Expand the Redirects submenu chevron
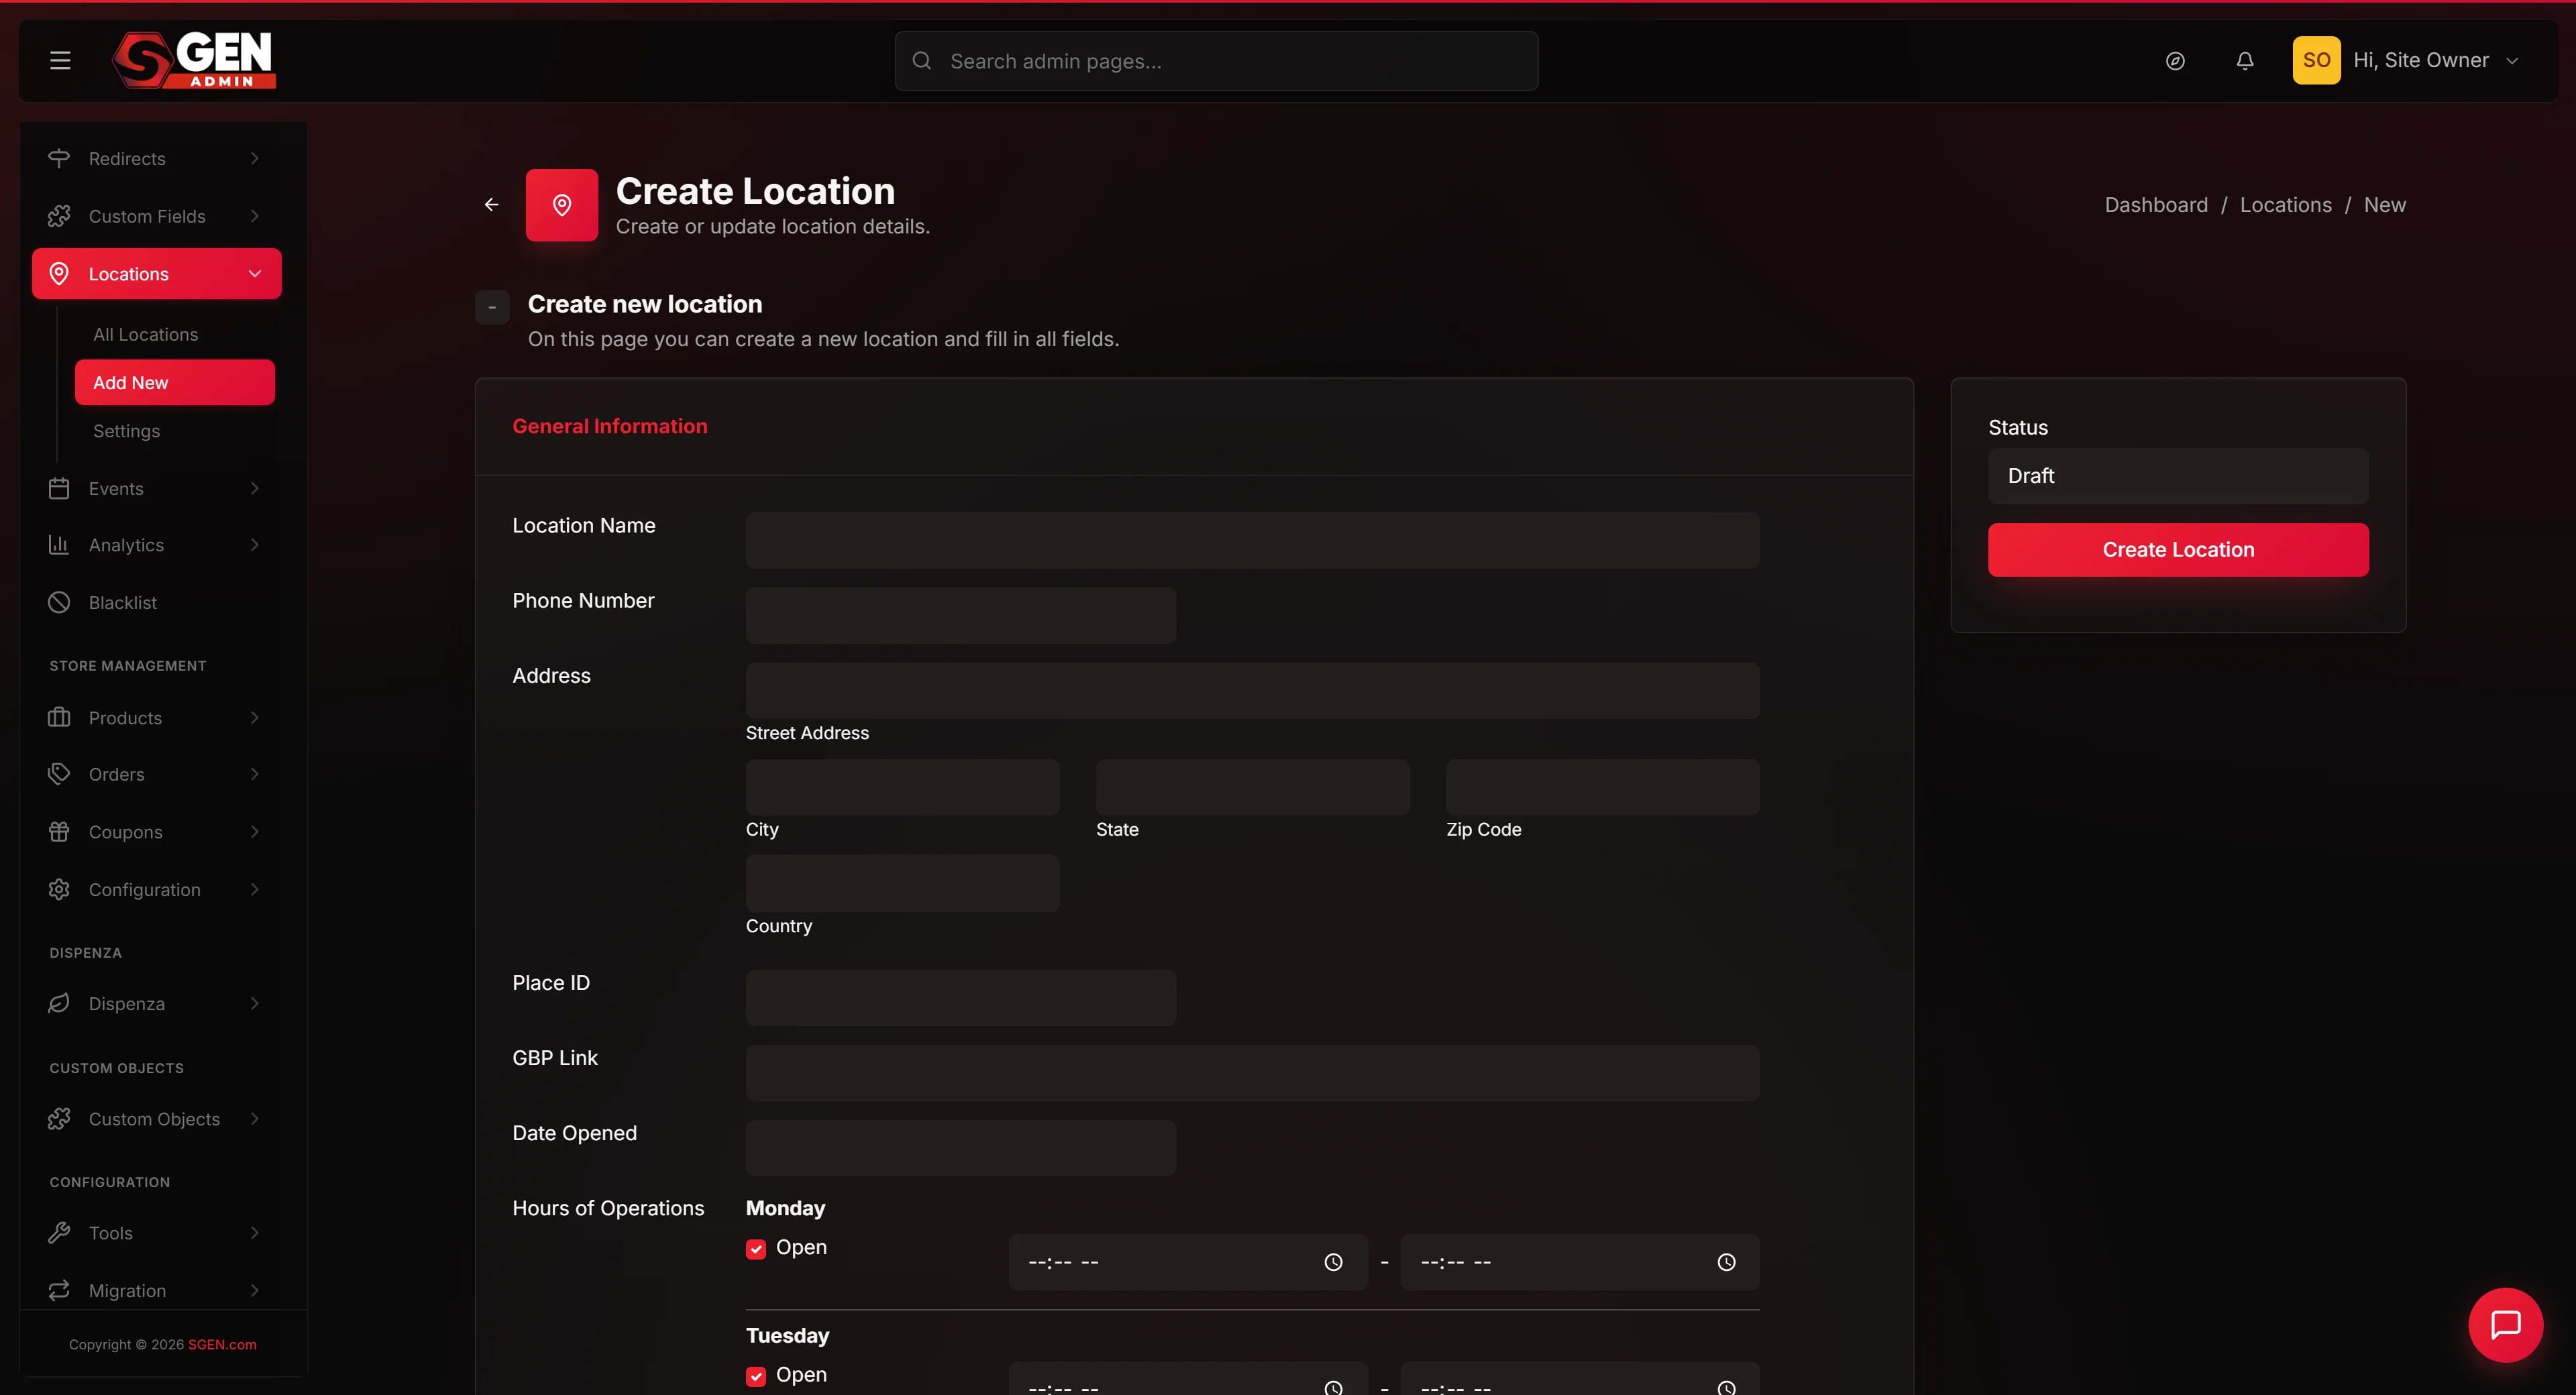Viewport: 2576px width, 1395px height. point(255,158)
